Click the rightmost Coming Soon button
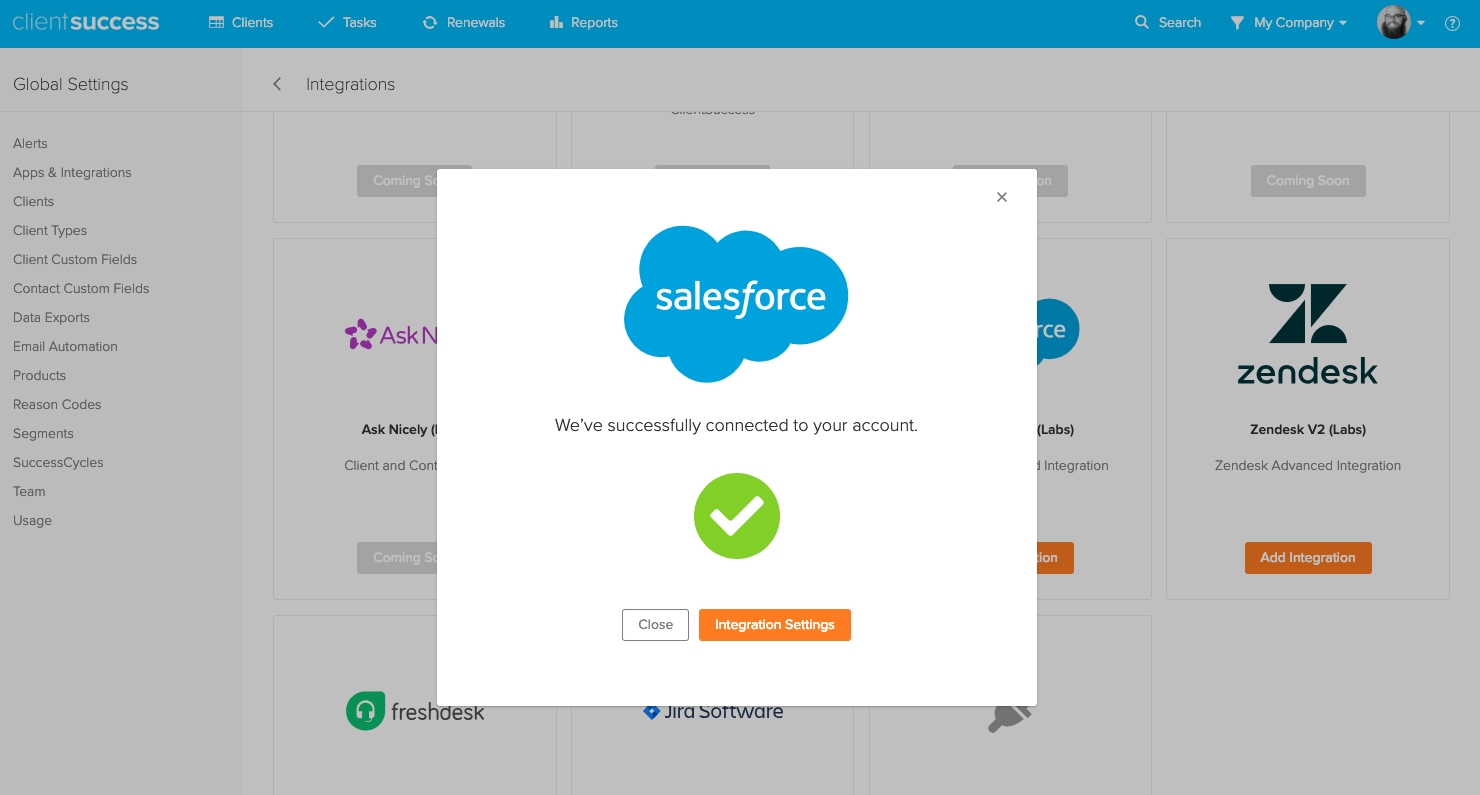Image resolution: width=1480 pixels, height=795 pixels. point(1308,181)
